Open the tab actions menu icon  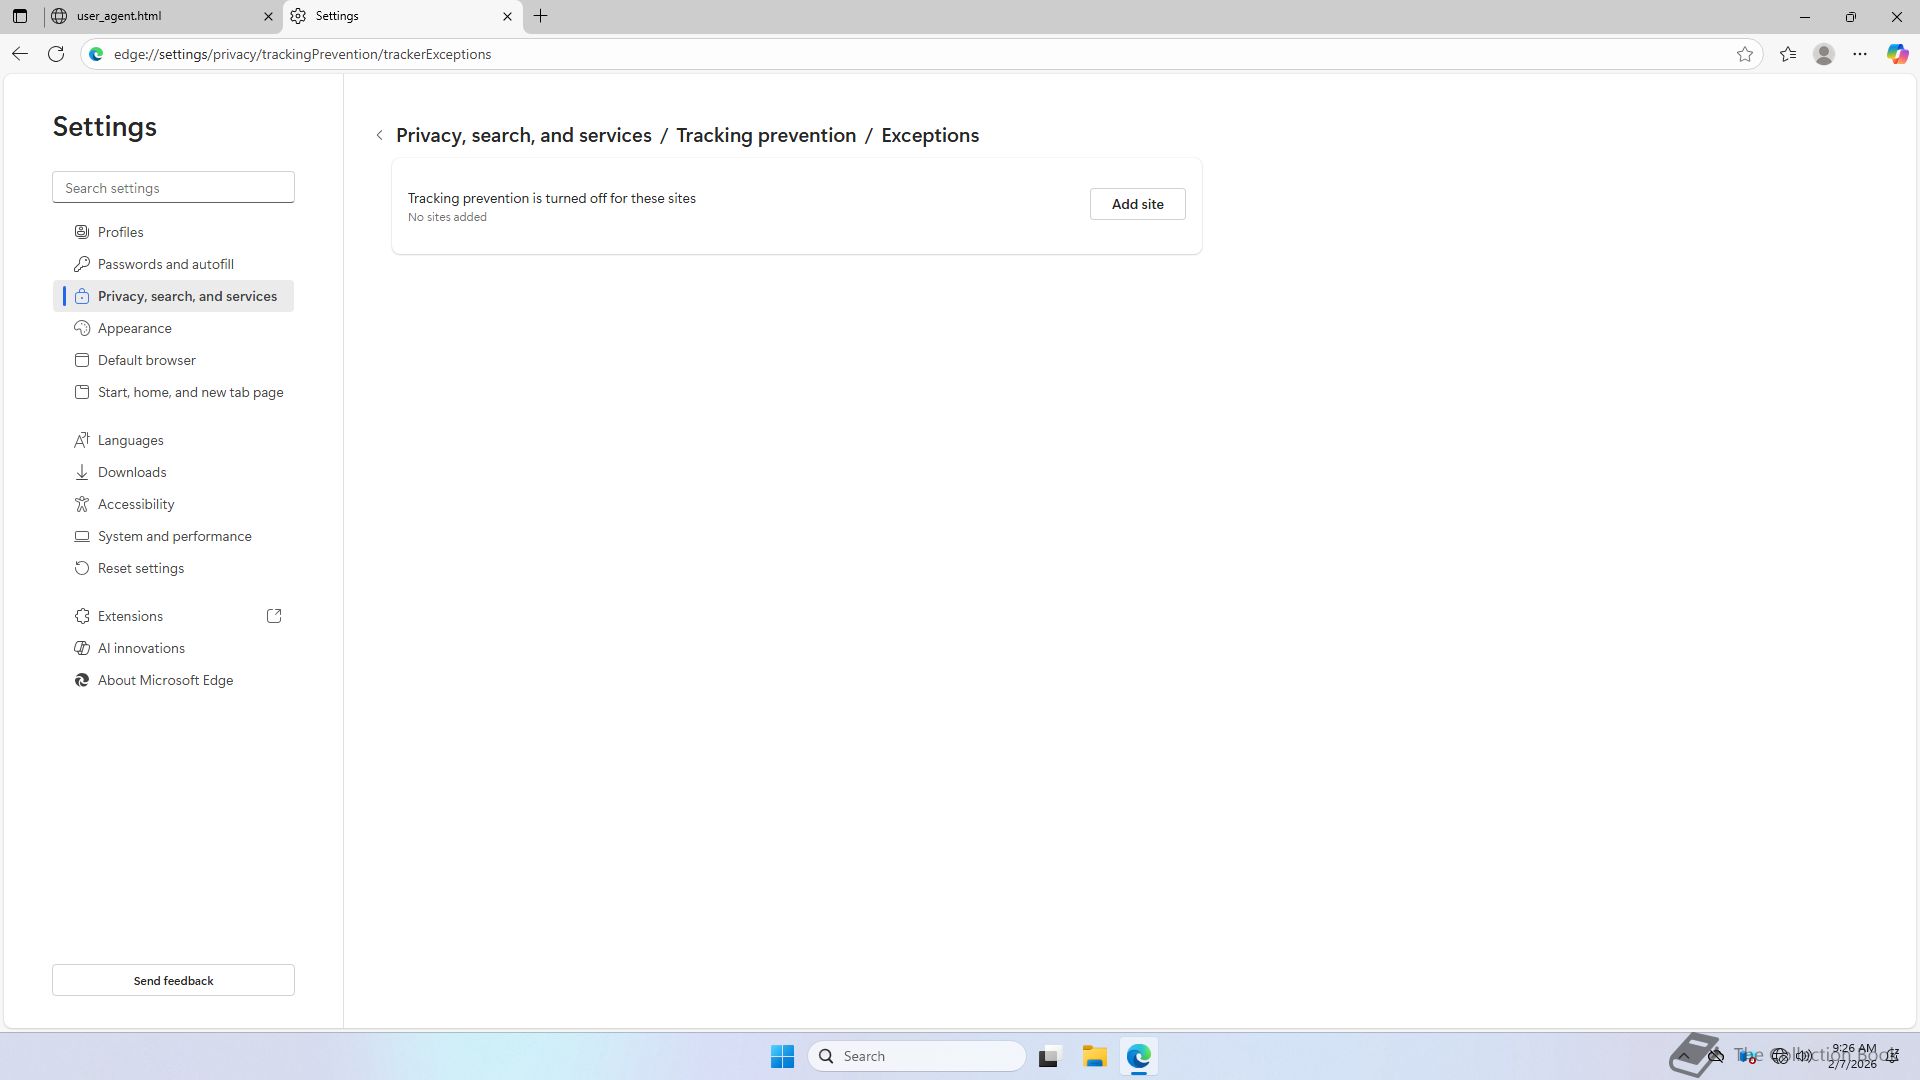click(20, 16)
